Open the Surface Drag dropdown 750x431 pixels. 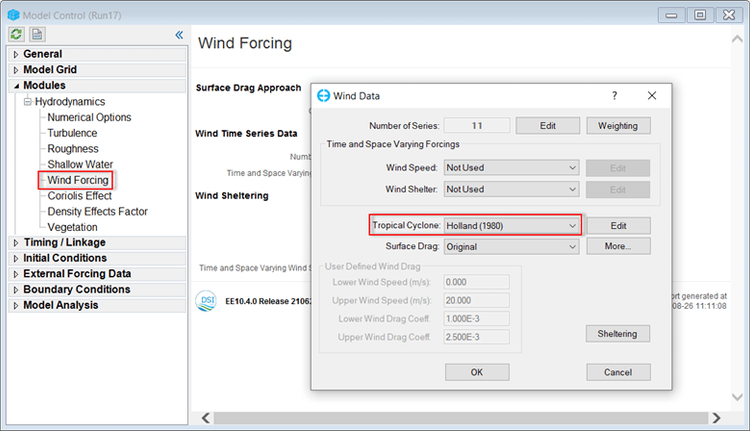(511, 247)
